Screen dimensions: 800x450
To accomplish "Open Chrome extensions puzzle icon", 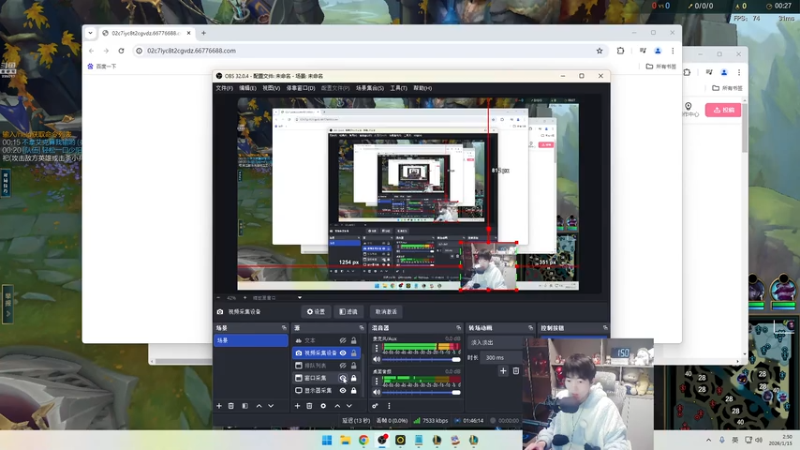I will pos(620,51).
